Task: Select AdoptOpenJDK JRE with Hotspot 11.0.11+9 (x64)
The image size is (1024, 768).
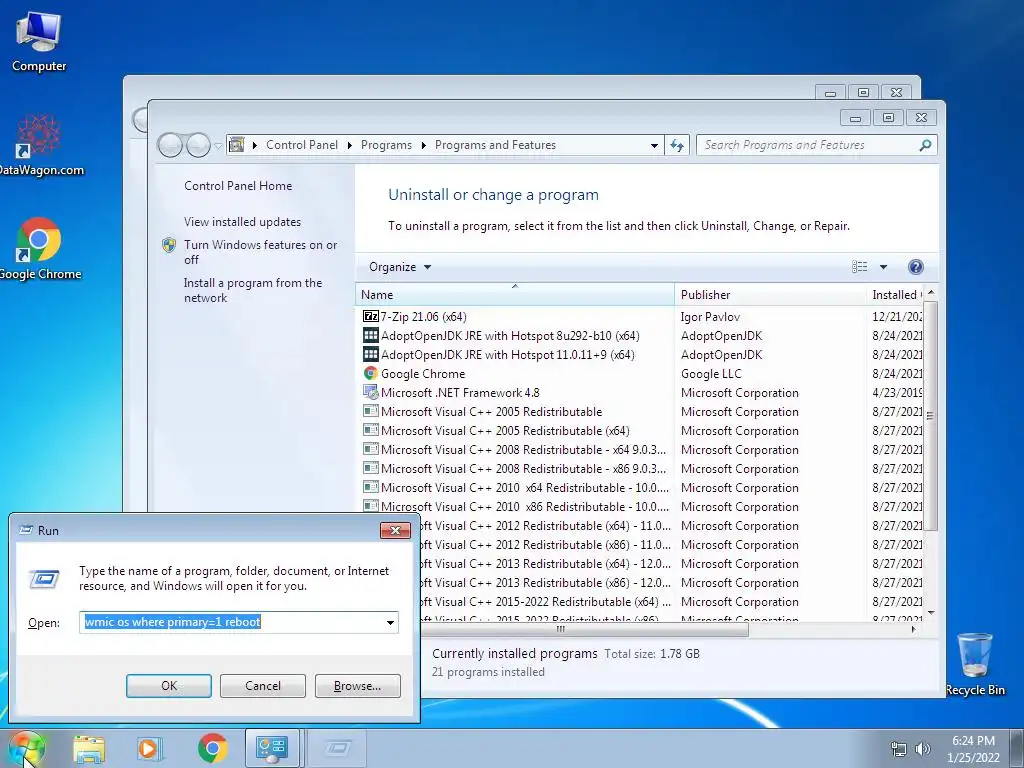Action: pyautogui.click(x=507, y=355)
